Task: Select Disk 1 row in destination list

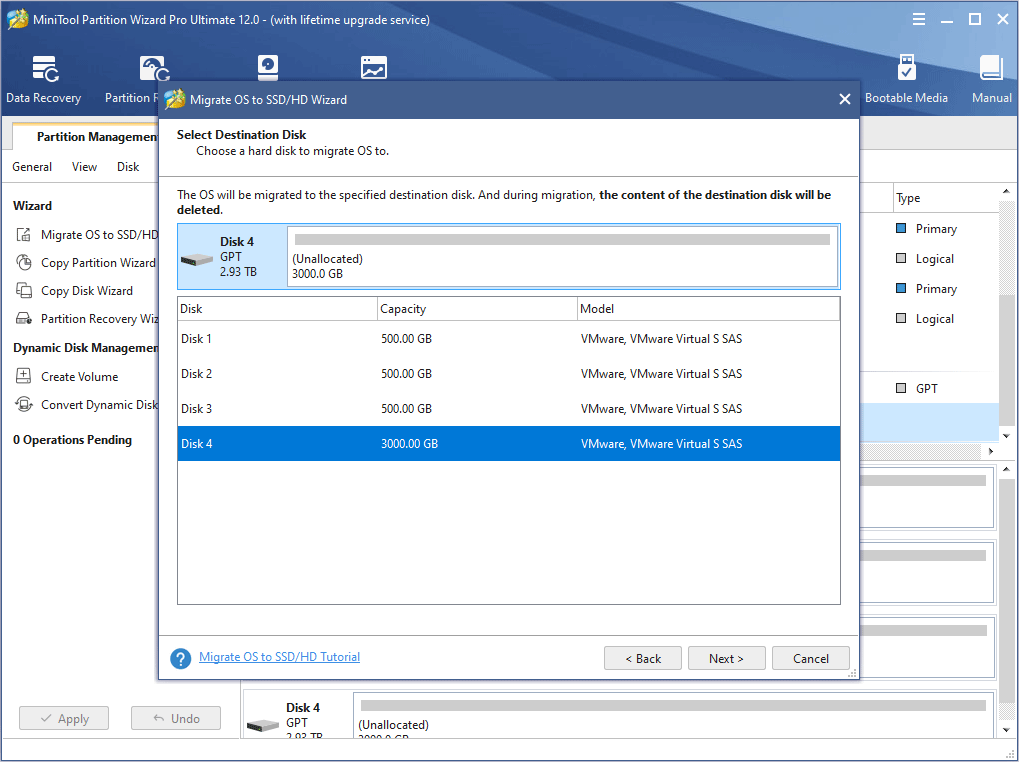Action: coord(509,338)
